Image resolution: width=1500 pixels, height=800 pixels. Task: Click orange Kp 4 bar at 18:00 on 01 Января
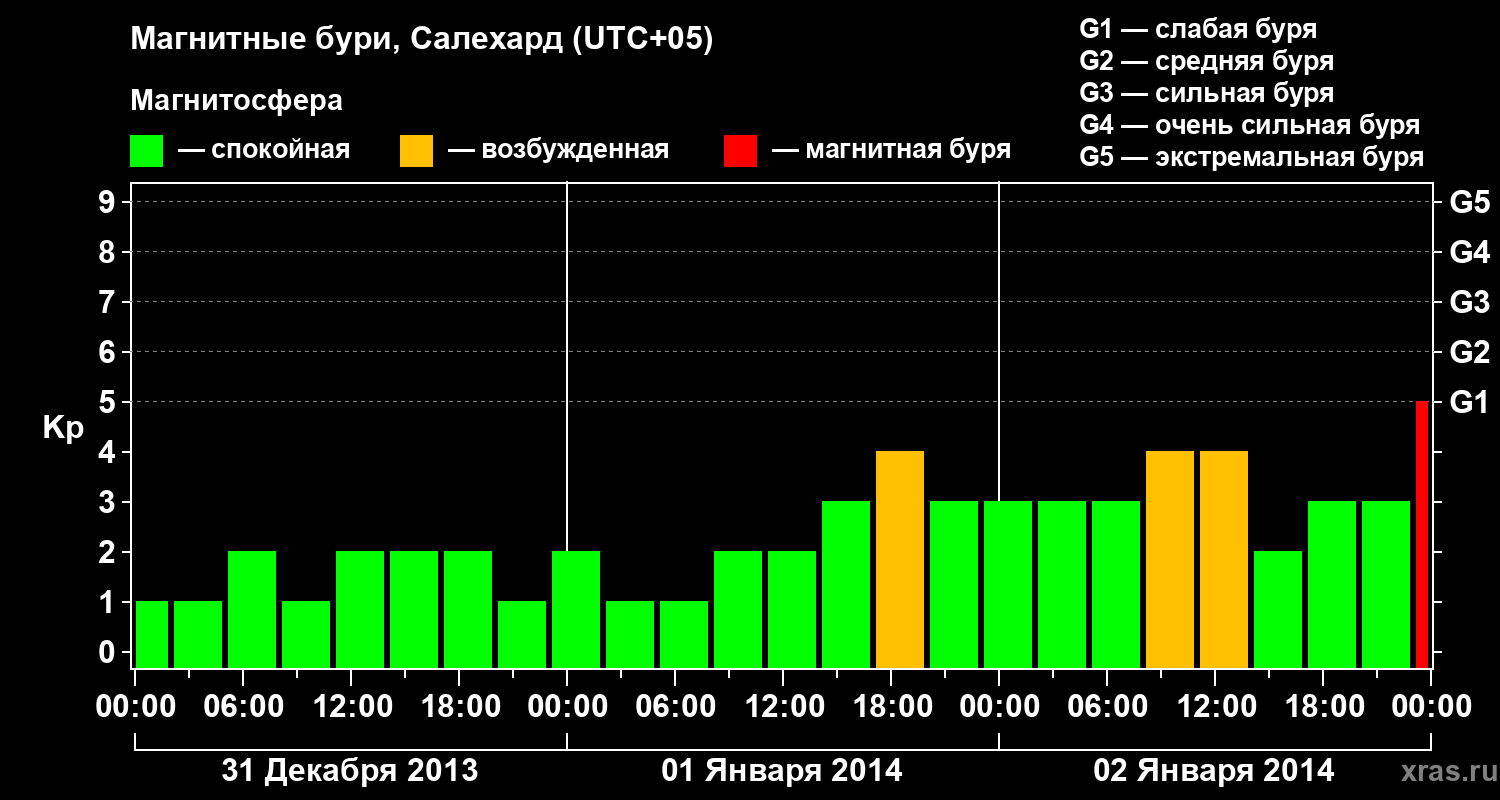[x=900, y=560]
